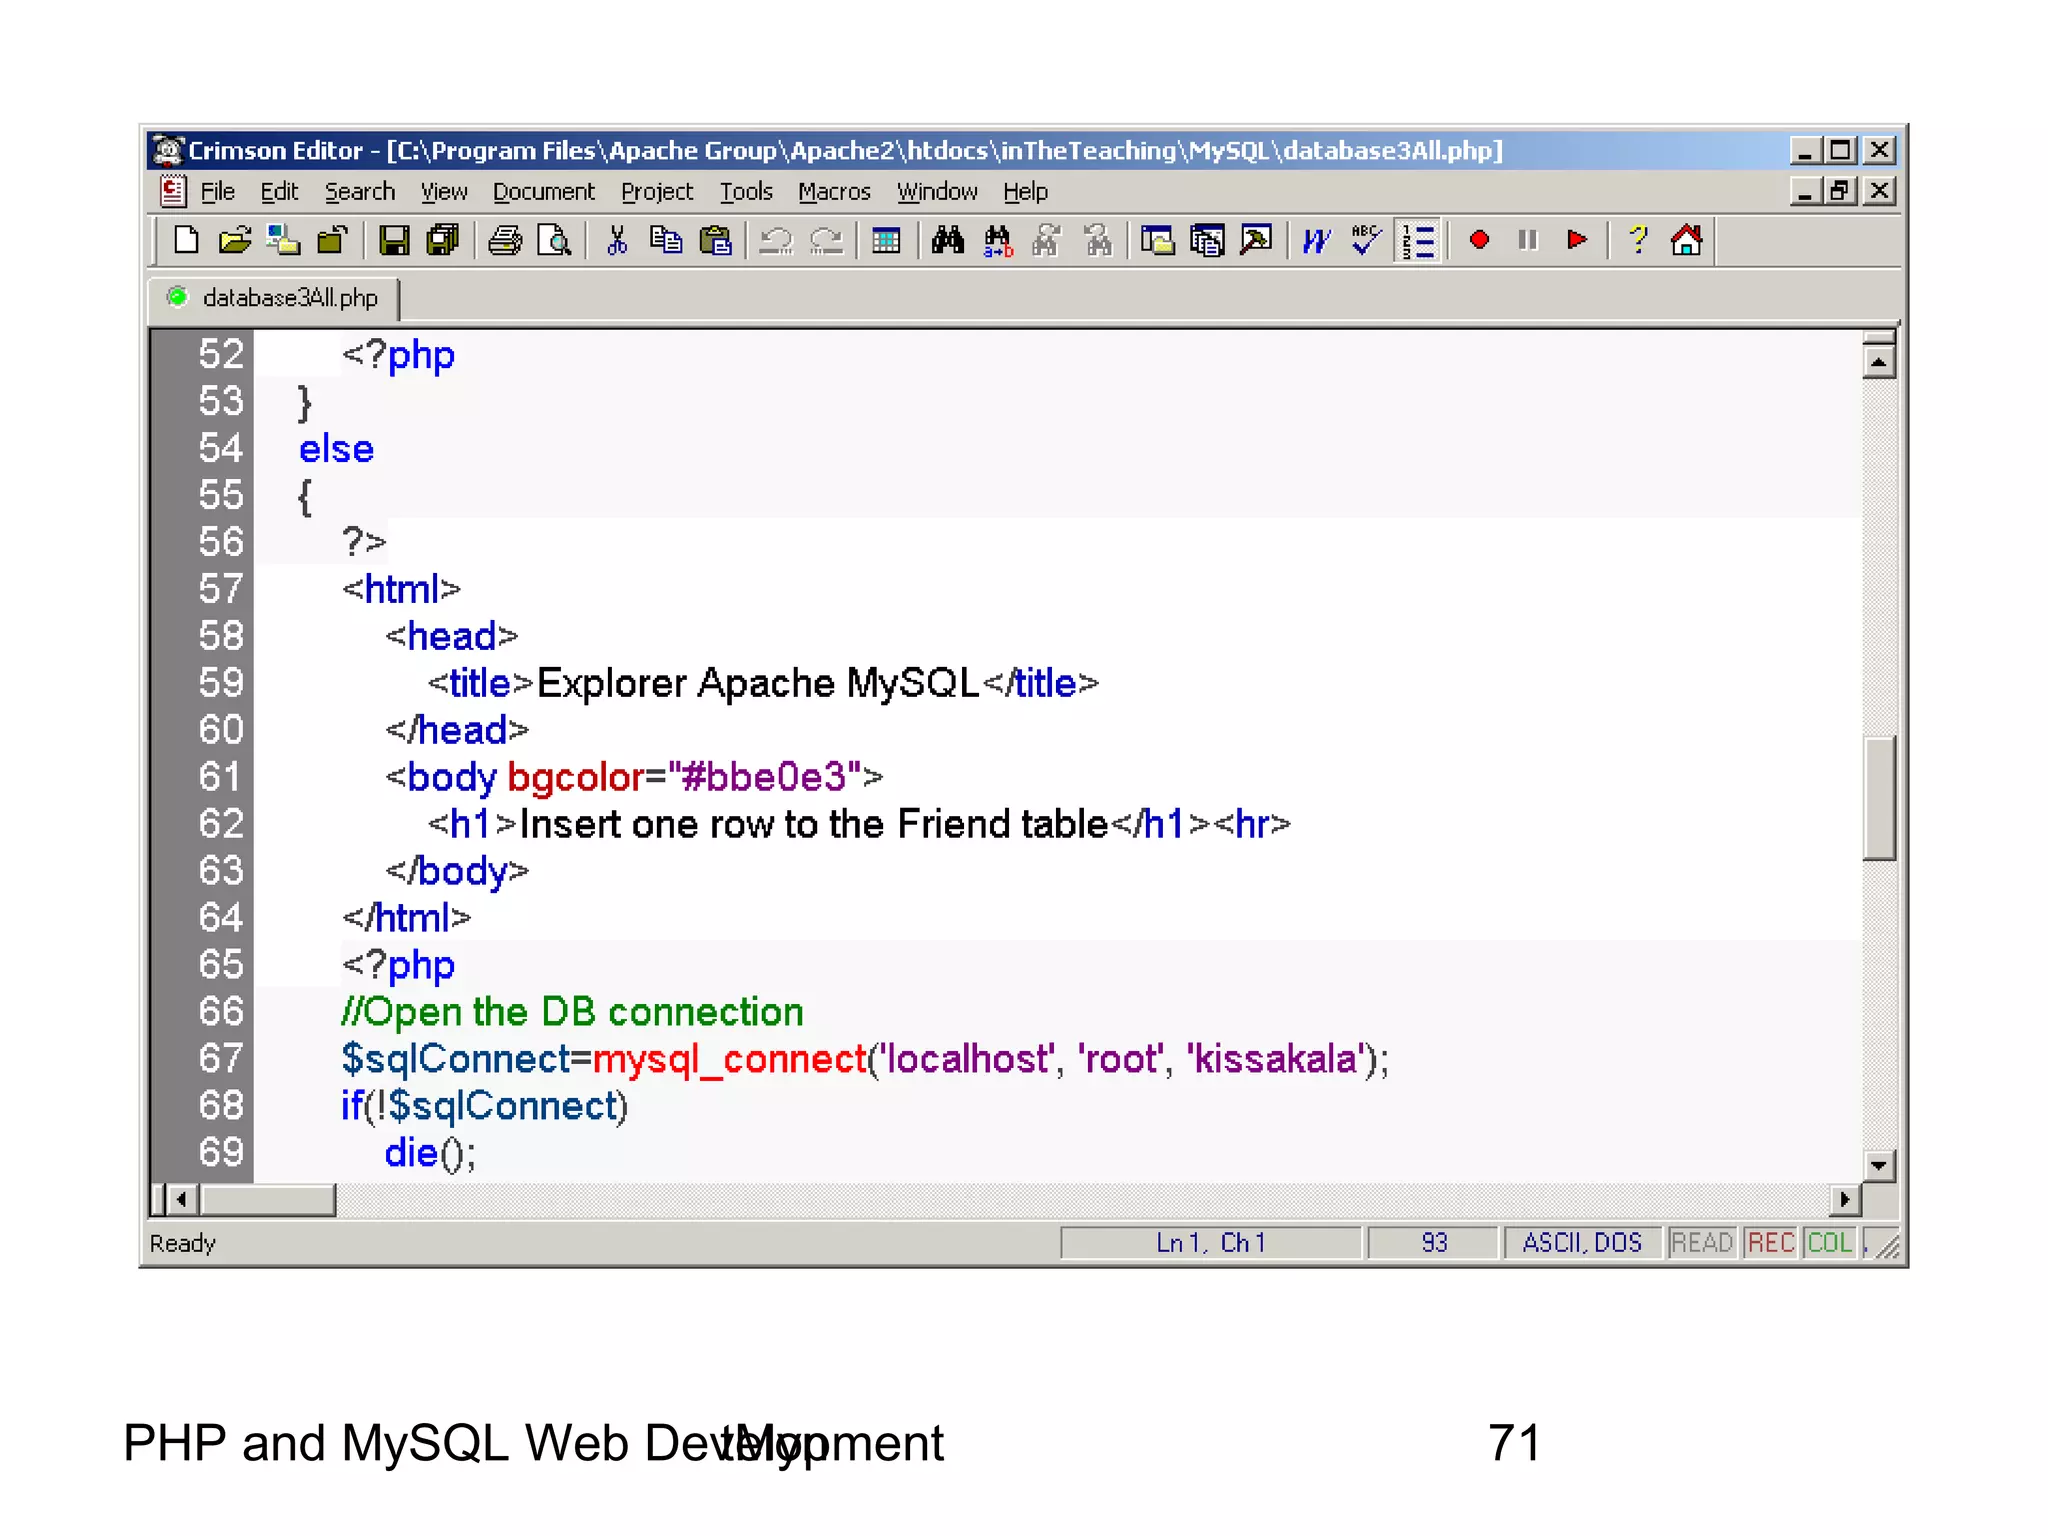This screenshot has height=1536, width=2048.
Task: Toggle COL indicator in status bar
Action: (x=1830, y=1243)
